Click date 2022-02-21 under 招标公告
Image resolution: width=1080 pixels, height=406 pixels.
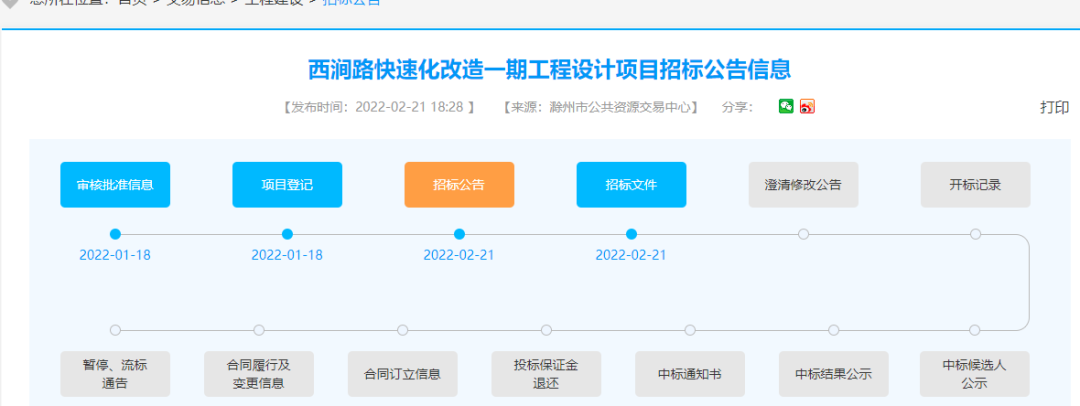point(459,255)
